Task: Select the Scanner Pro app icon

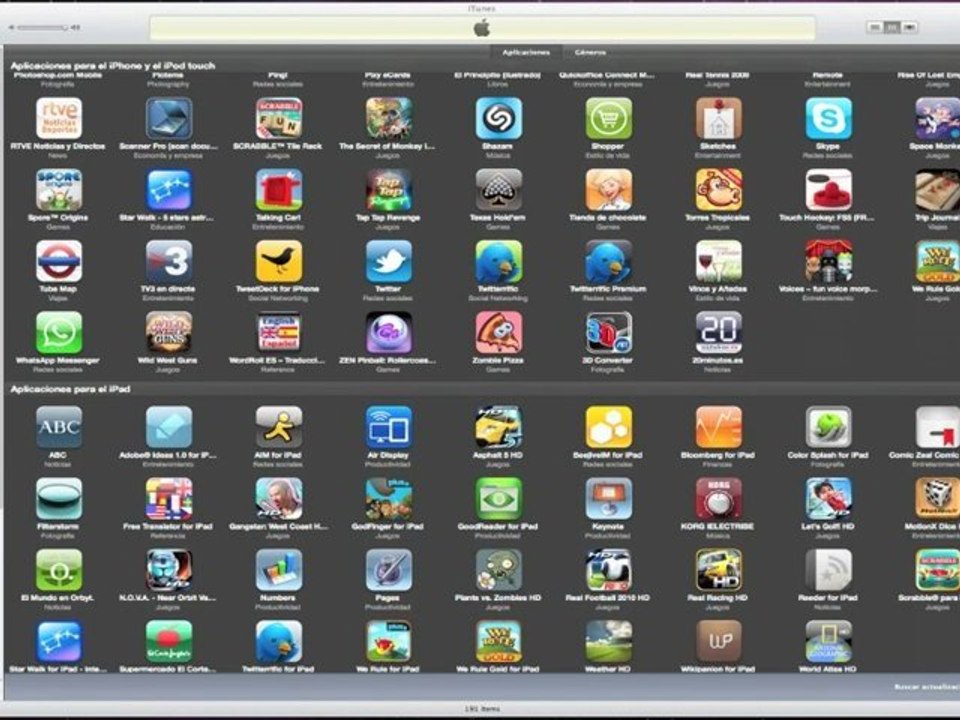Action: click(x=168, y=118)
